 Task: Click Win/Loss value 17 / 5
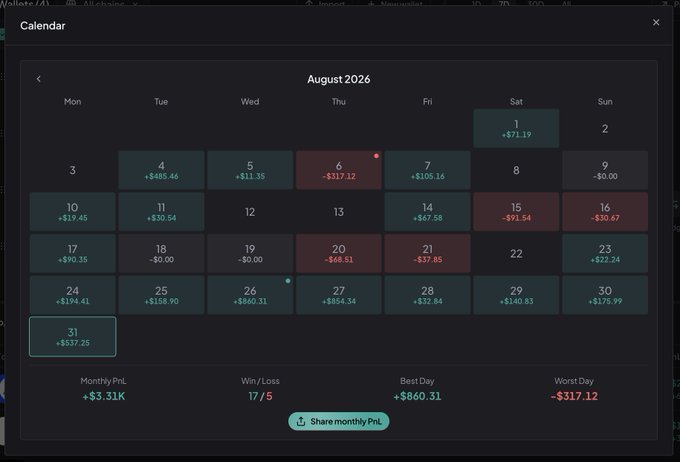[260, 396]
